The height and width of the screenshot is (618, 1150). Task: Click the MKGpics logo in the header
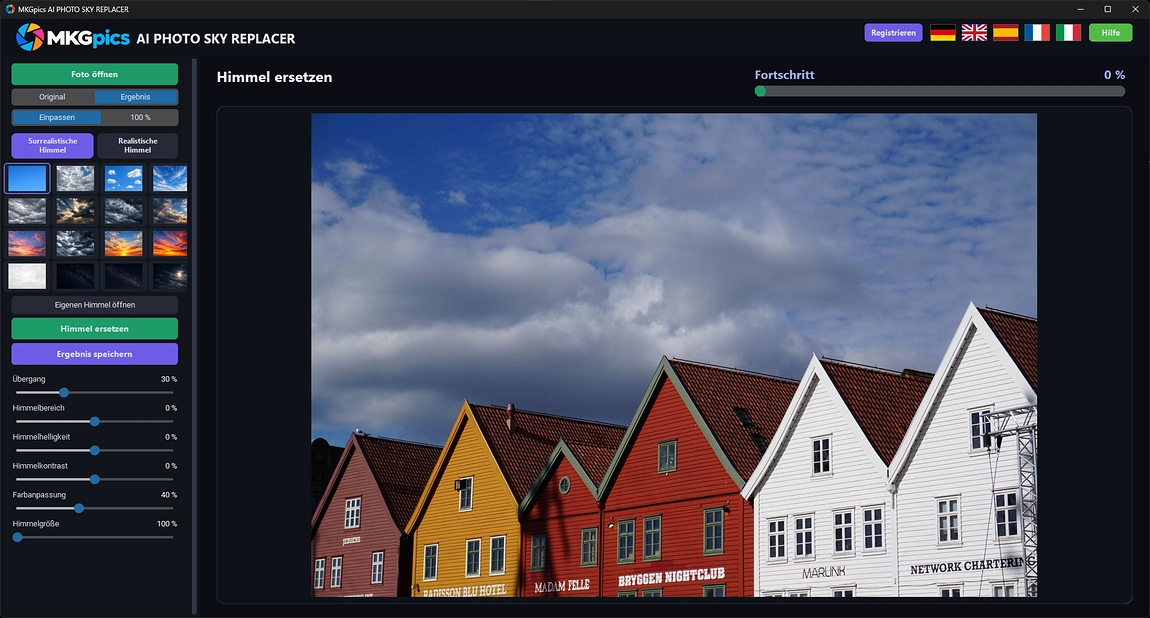tap(73, 37)
